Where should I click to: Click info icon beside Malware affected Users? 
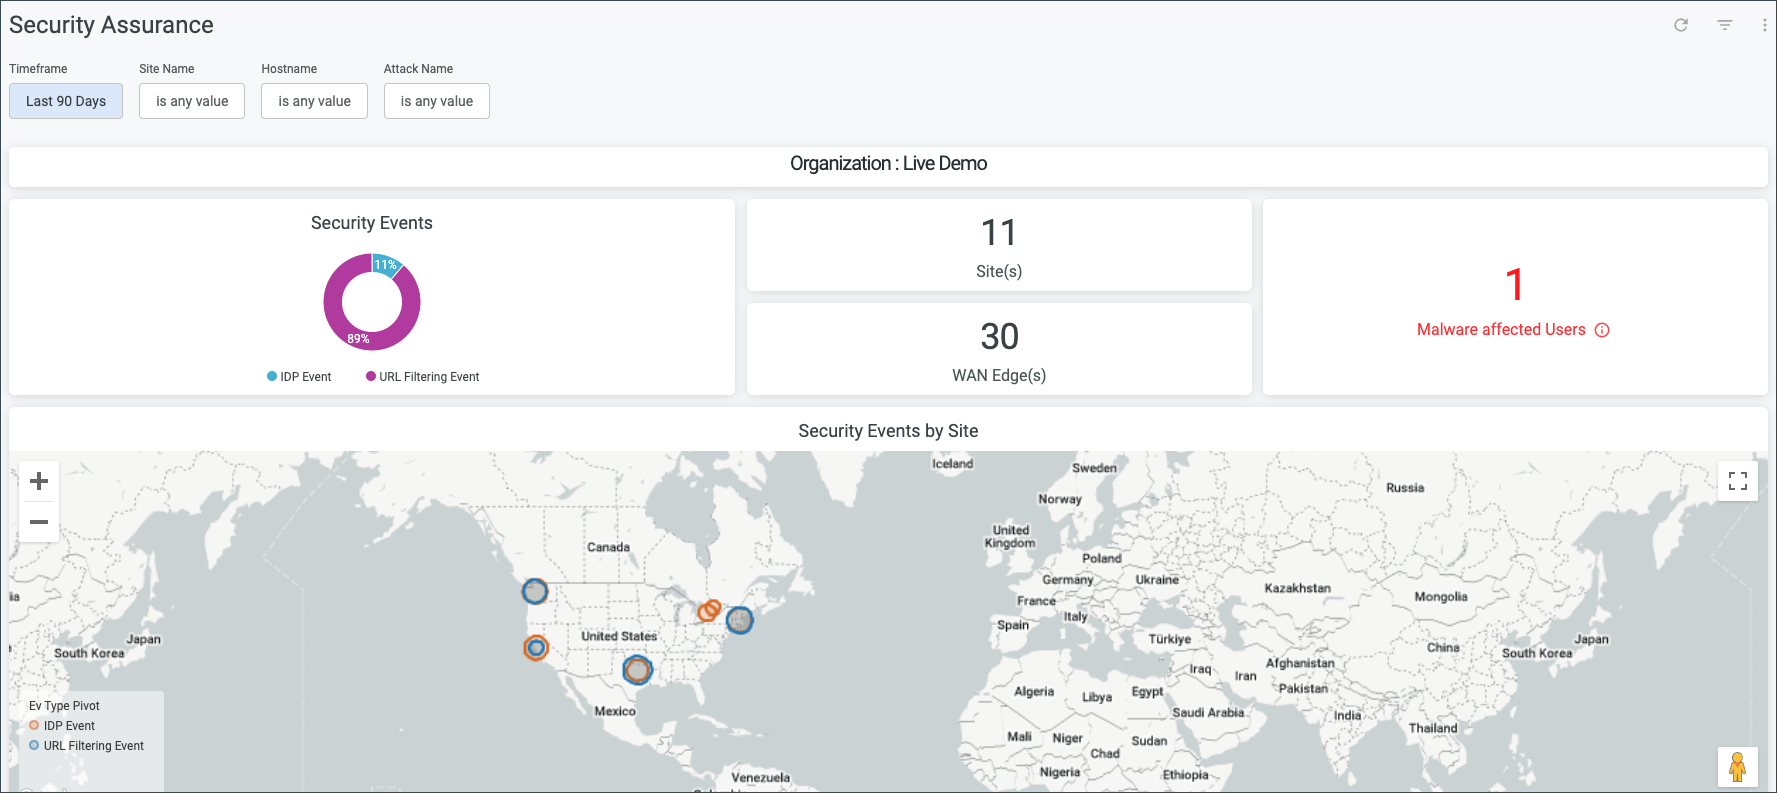1602,330
